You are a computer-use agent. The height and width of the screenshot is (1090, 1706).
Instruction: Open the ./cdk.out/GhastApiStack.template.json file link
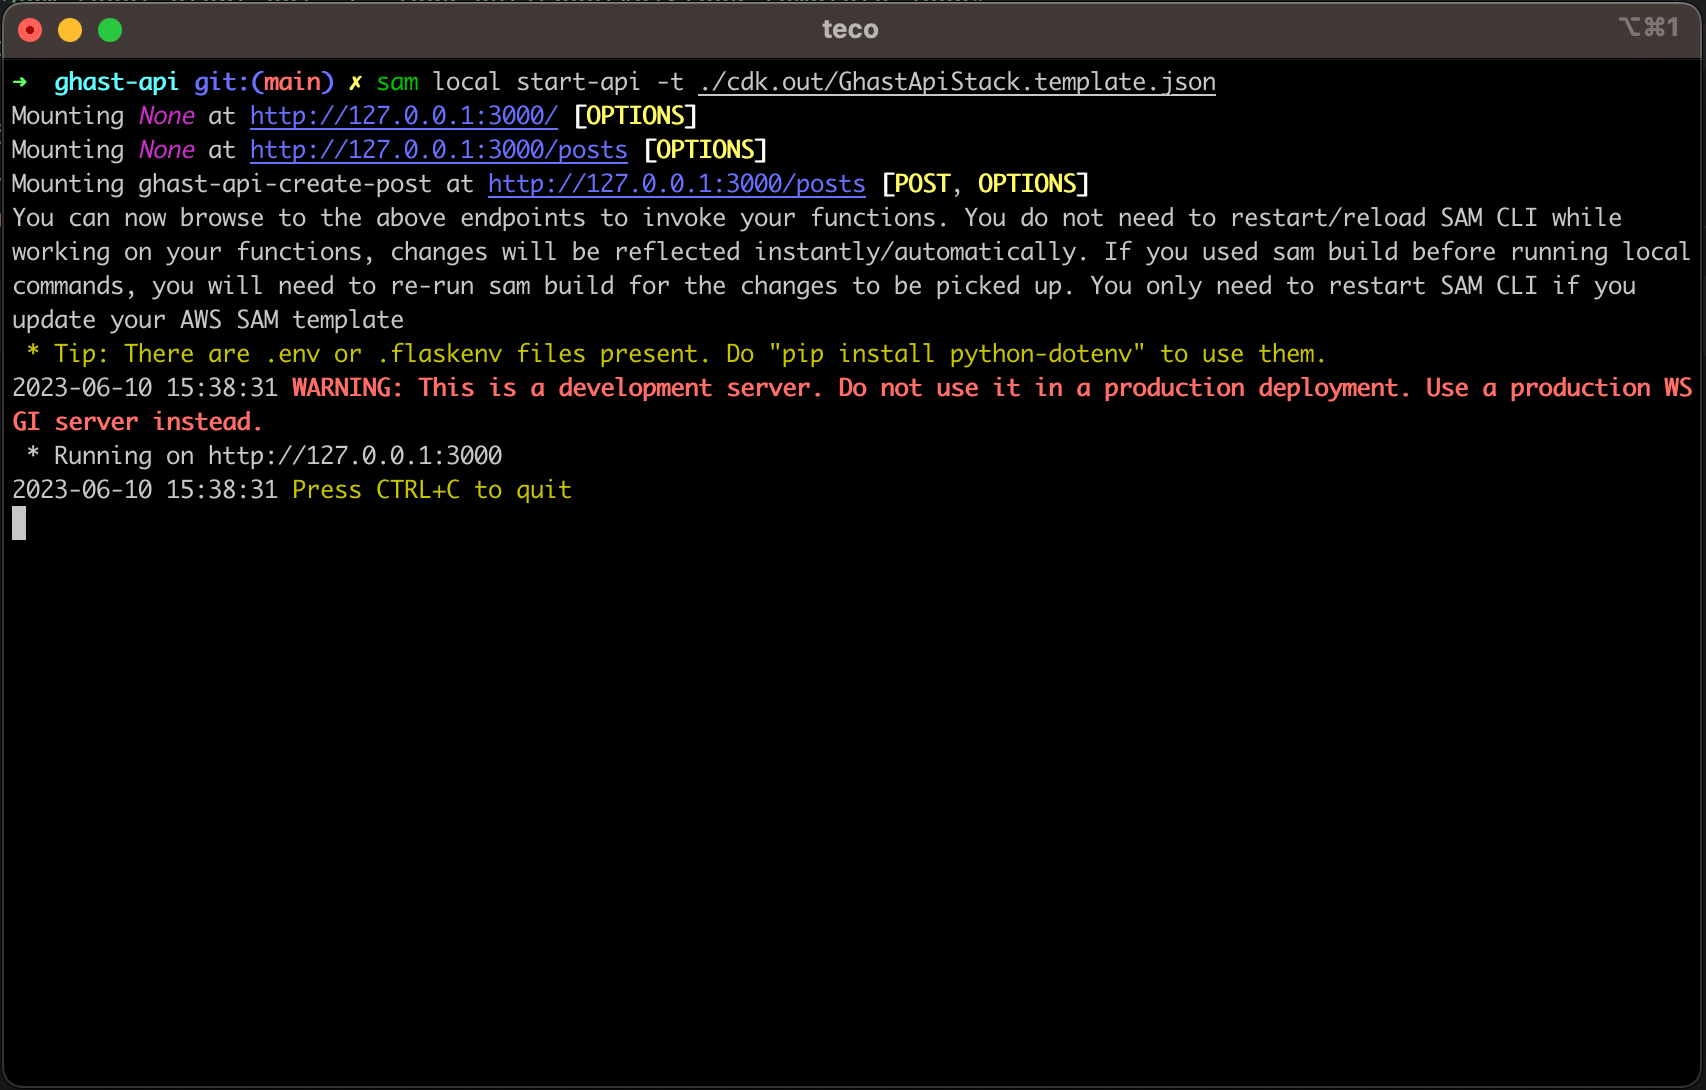point(956,81)
